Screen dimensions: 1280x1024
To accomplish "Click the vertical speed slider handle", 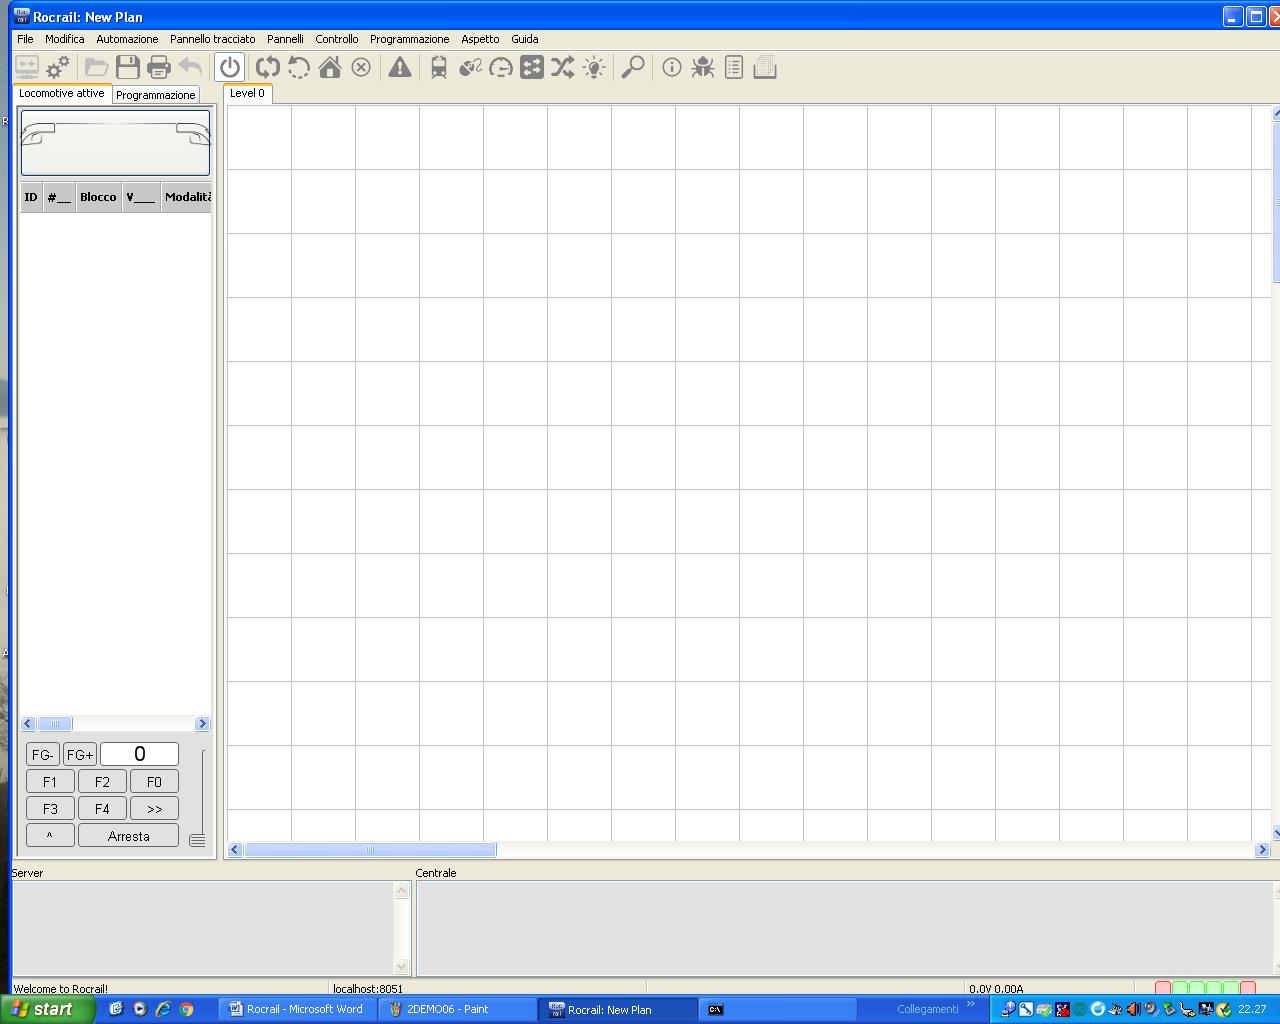I will coord(197,840).
